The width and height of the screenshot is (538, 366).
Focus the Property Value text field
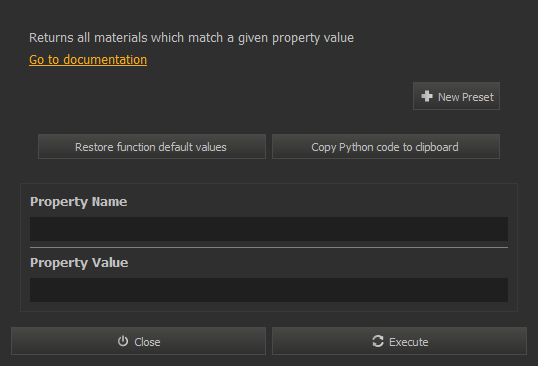269,290
